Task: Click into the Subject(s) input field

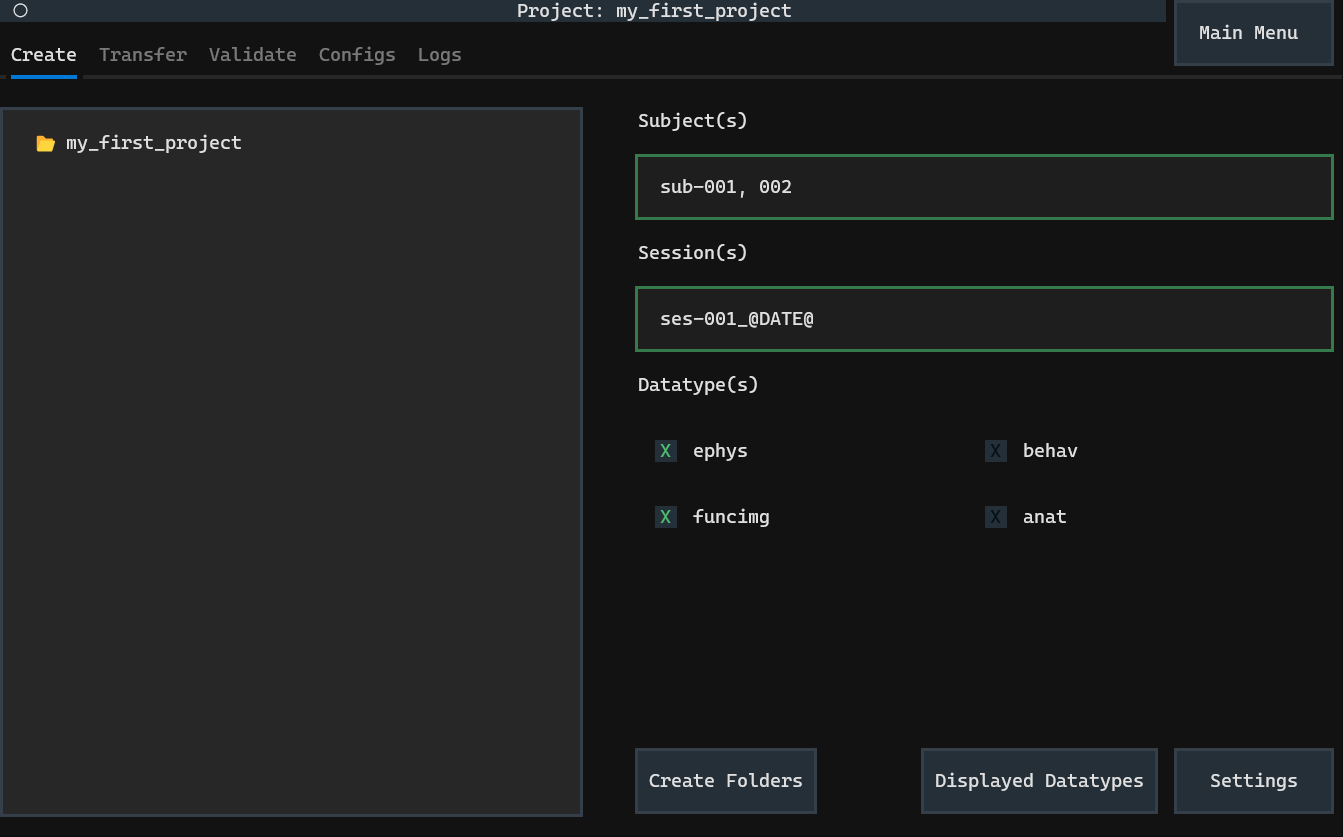Action: pos(984,187)
